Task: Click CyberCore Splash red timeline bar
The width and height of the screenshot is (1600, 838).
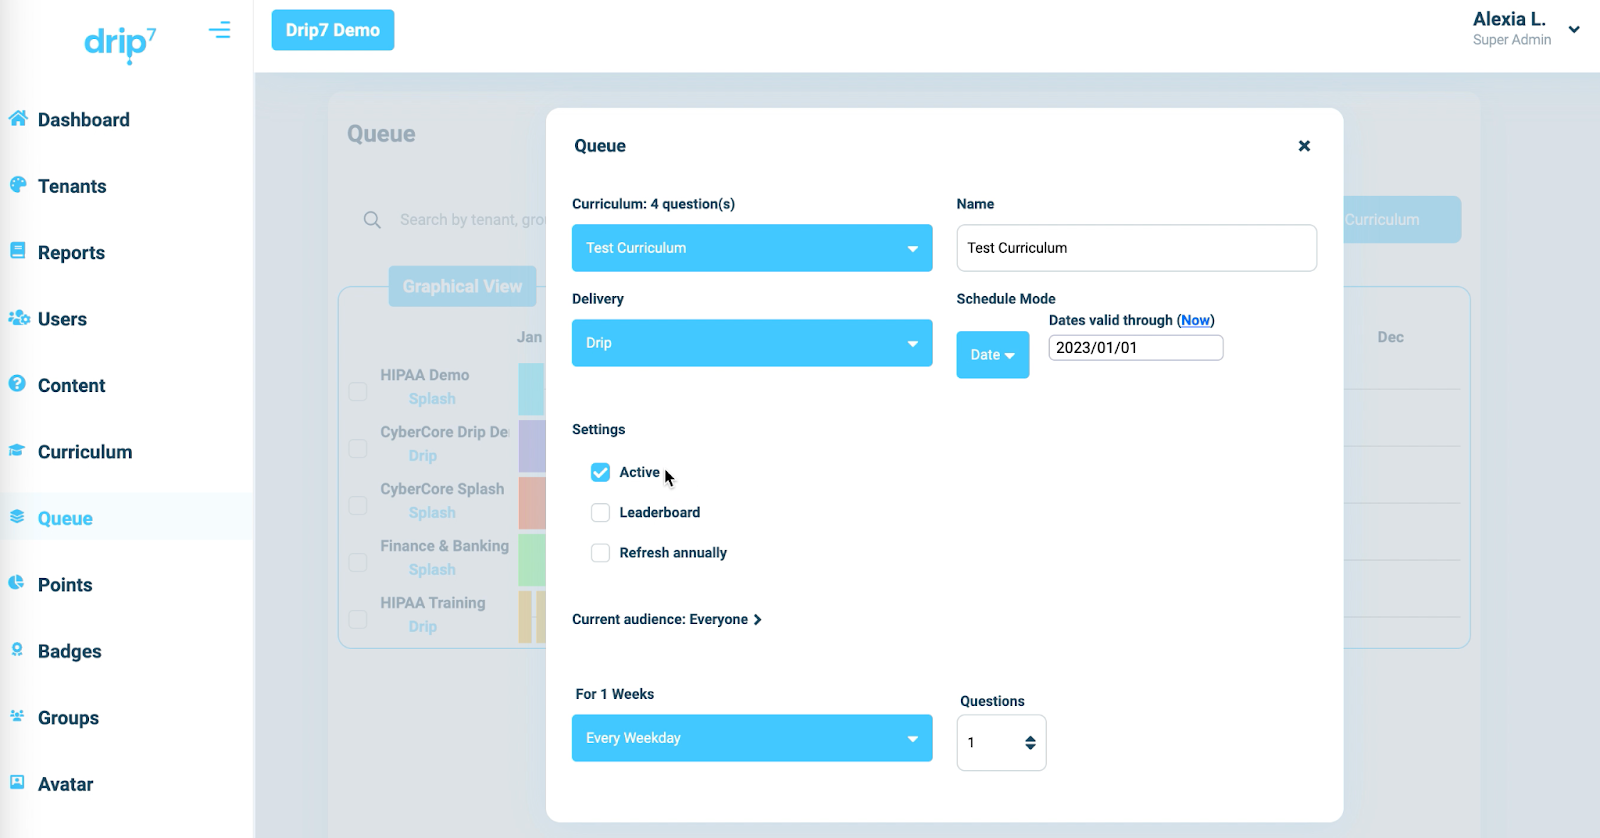Action: (x=531, y=503)
